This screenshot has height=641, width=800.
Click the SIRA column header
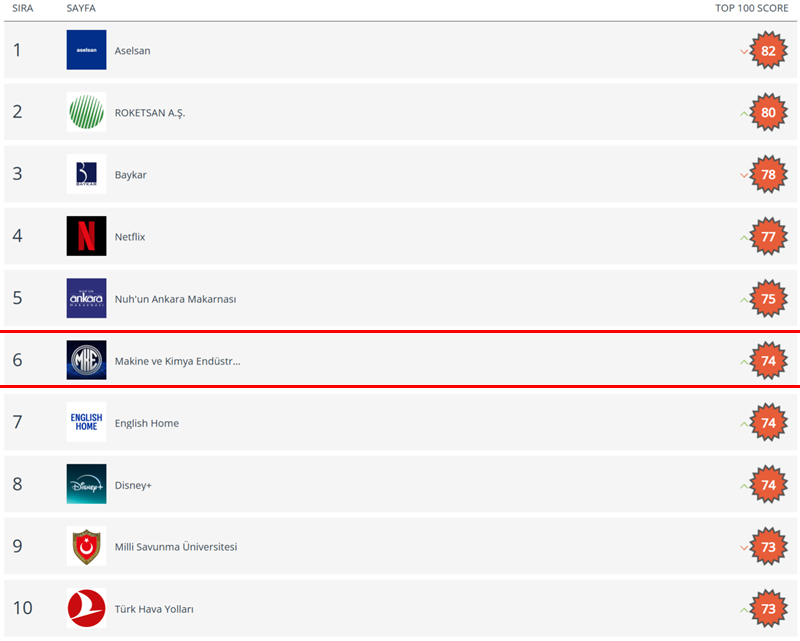22,8
